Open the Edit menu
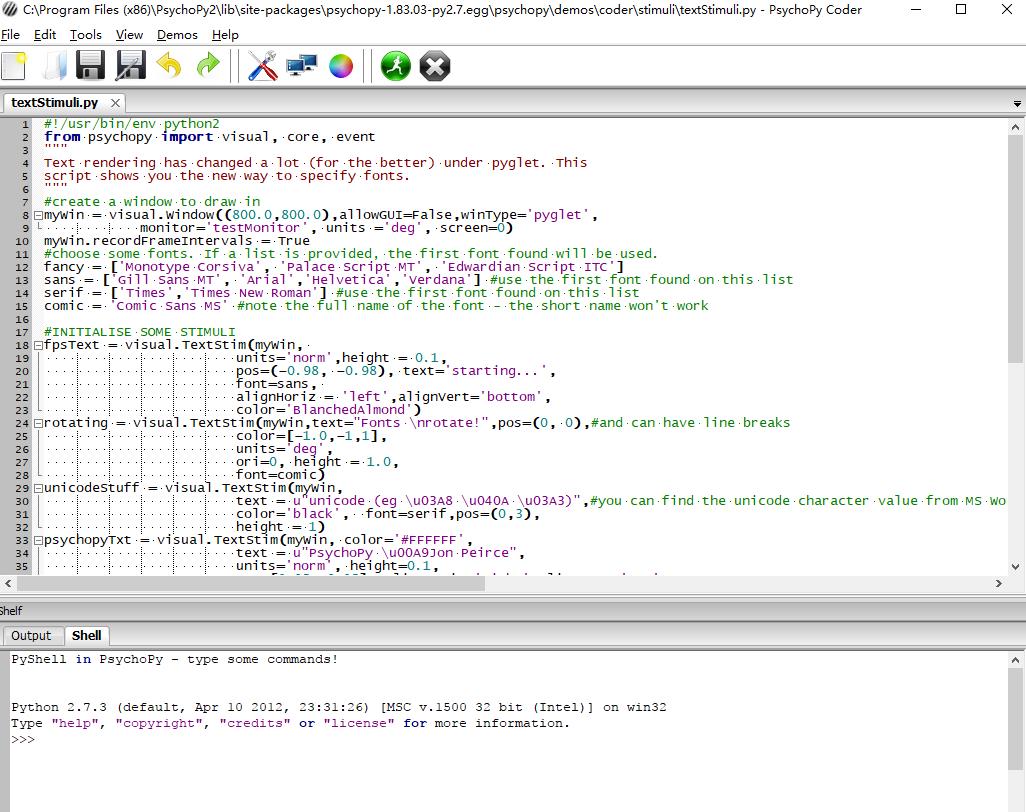 (44, 35)
